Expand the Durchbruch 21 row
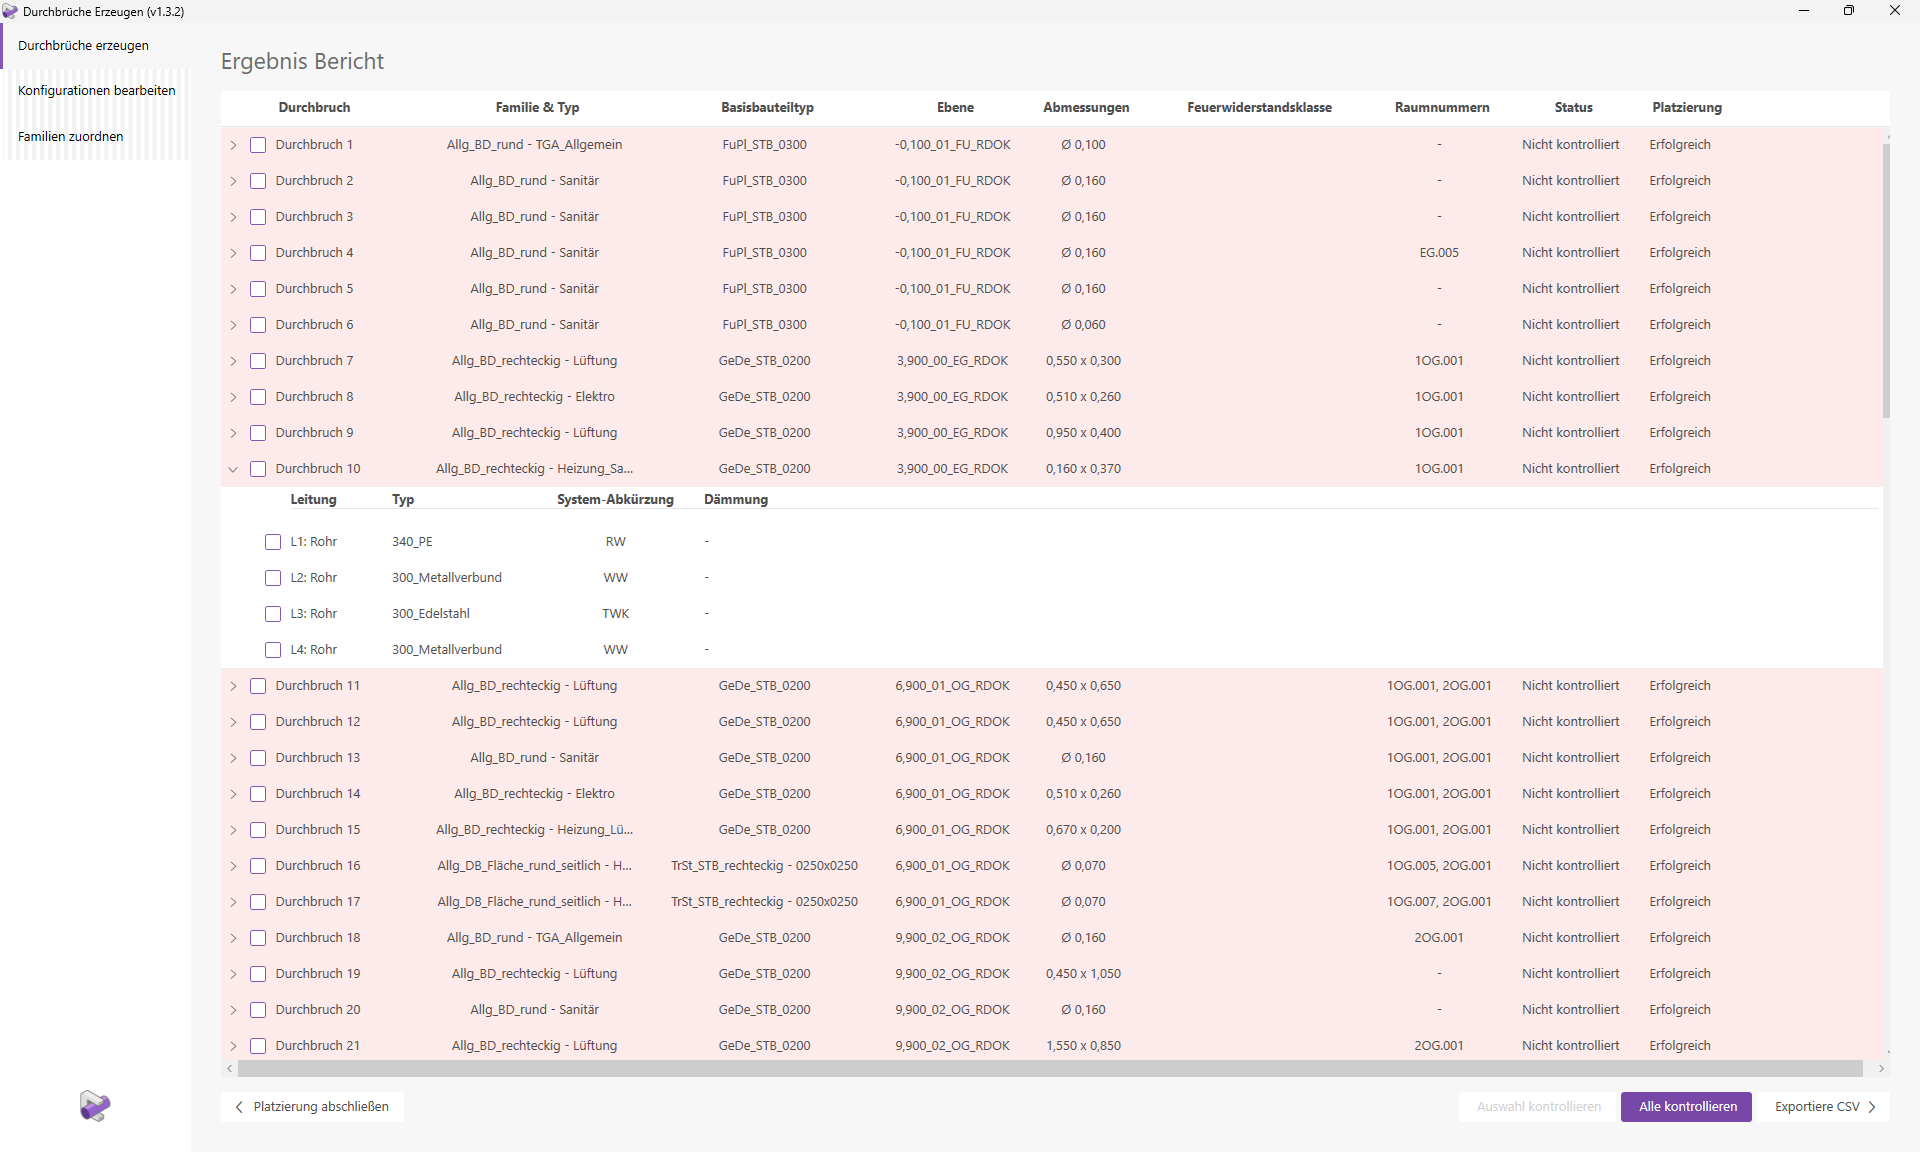The height and width of the screenshot is (1152, 1920). tap(233, 1046)
